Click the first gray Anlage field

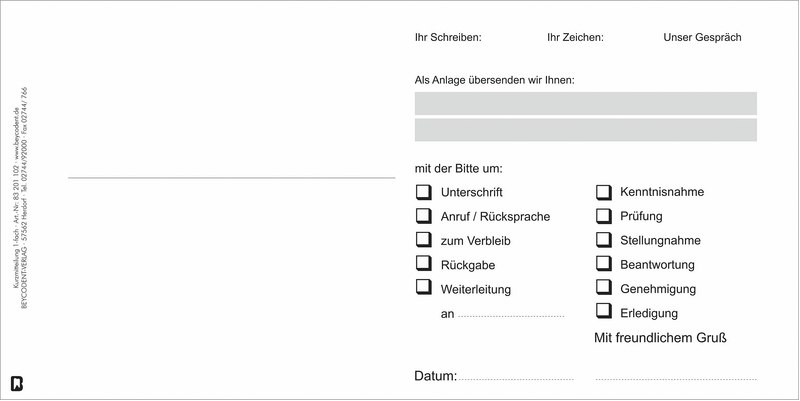click(x=585, y=103)
